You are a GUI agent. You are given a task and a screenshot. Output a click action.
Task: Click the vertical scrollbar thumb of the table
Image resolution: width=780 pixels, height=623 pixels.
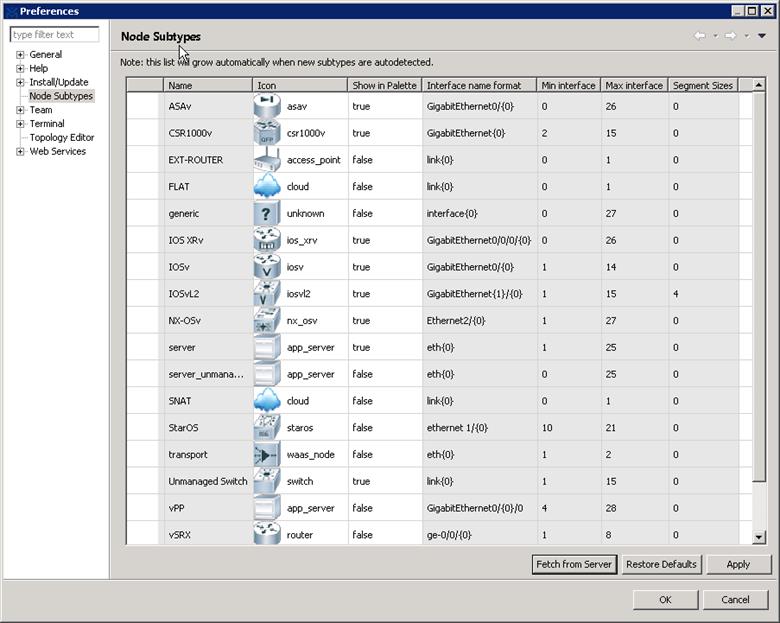tap(759, 287)
